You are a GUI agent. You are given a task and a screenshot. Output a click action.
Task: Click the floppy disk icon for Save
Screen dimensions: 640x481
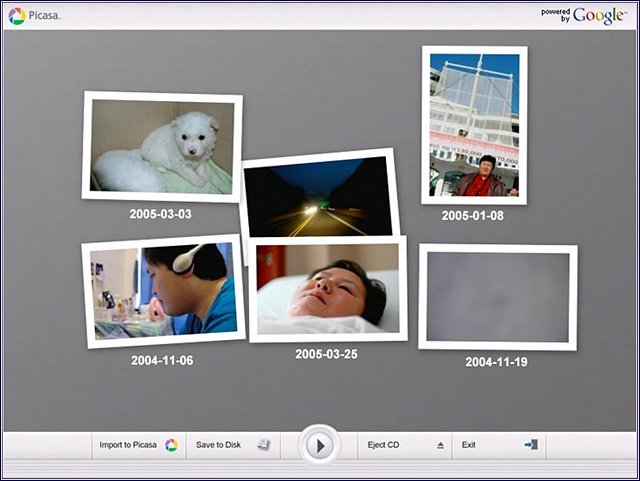pyautogui.click(x=263, y=445)
